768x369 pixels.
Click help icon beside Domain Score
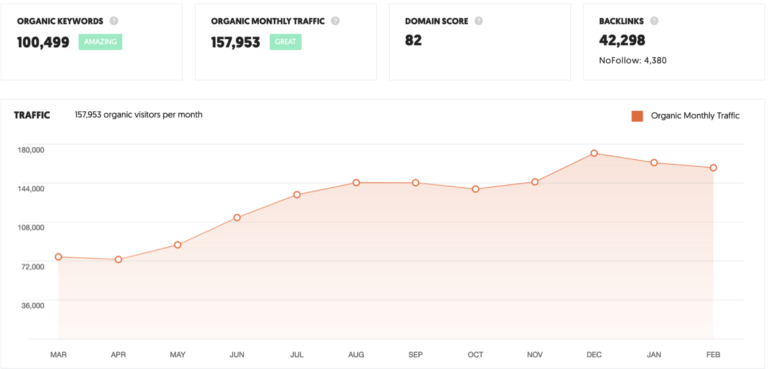pos(479,21)
